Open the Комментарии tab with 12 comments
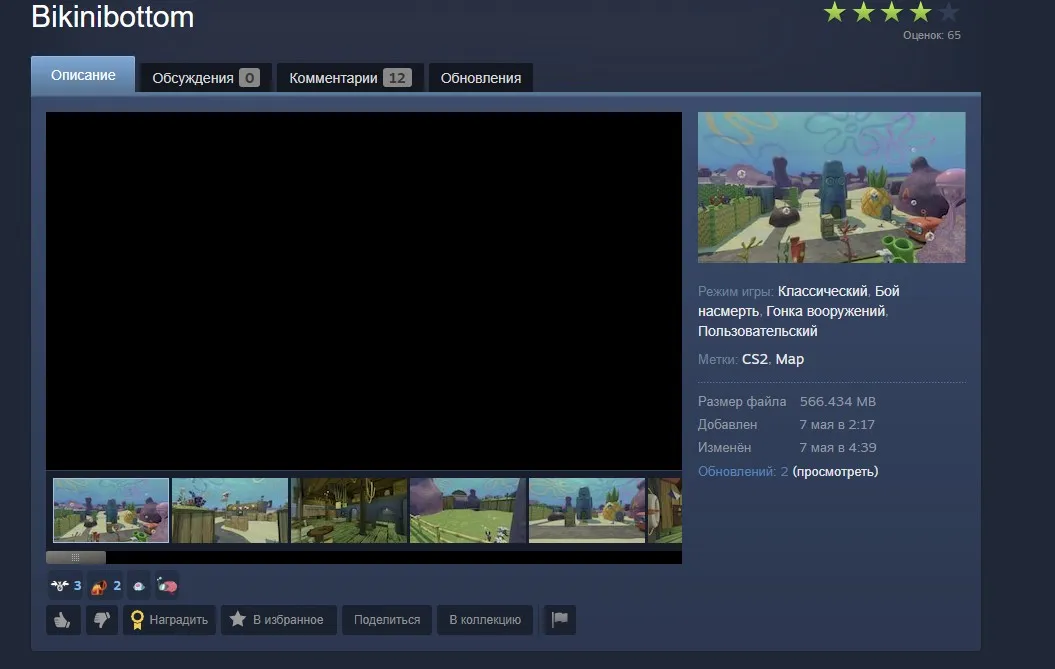Viewport: 1055px width, 669px height. [x=350, y=78]
